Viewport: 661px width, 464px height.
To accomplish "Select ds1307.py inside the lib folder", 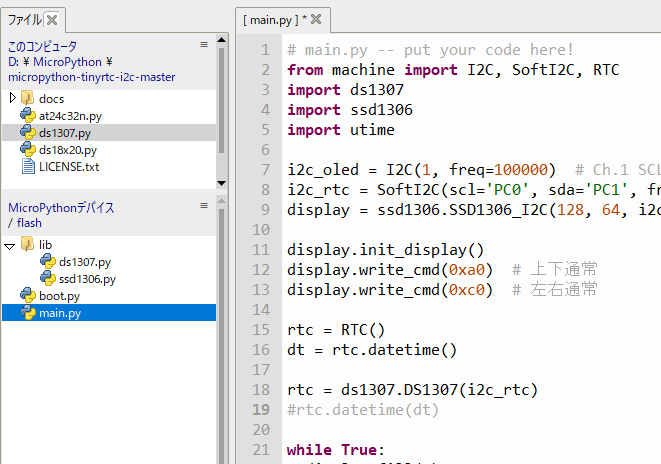I will [85, 262].
